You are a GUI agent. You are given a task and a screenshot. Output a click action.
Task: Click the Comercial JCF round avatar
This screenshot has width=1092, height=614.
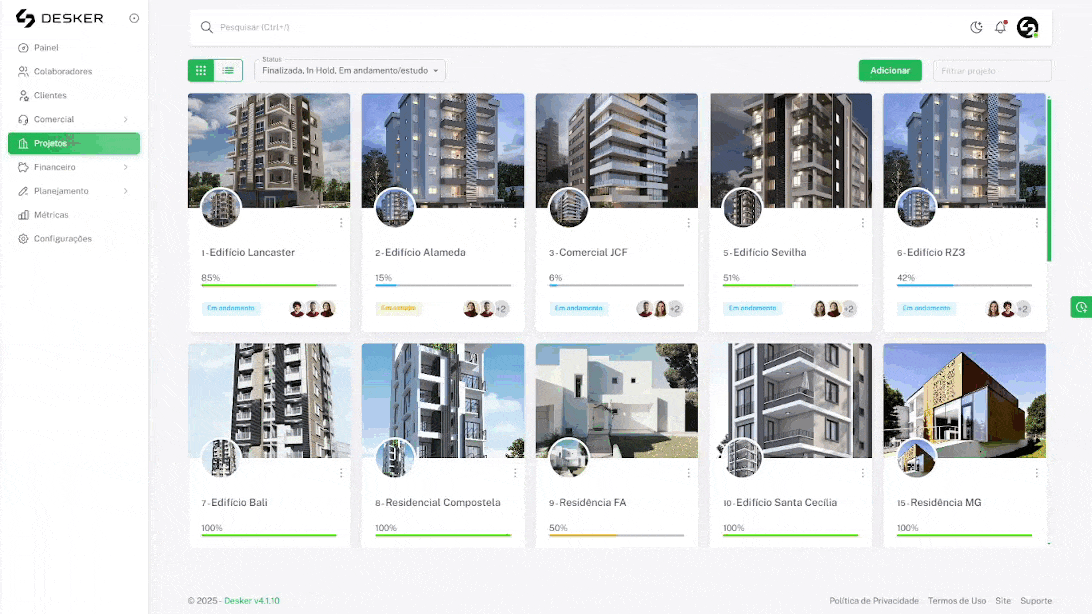568,207
